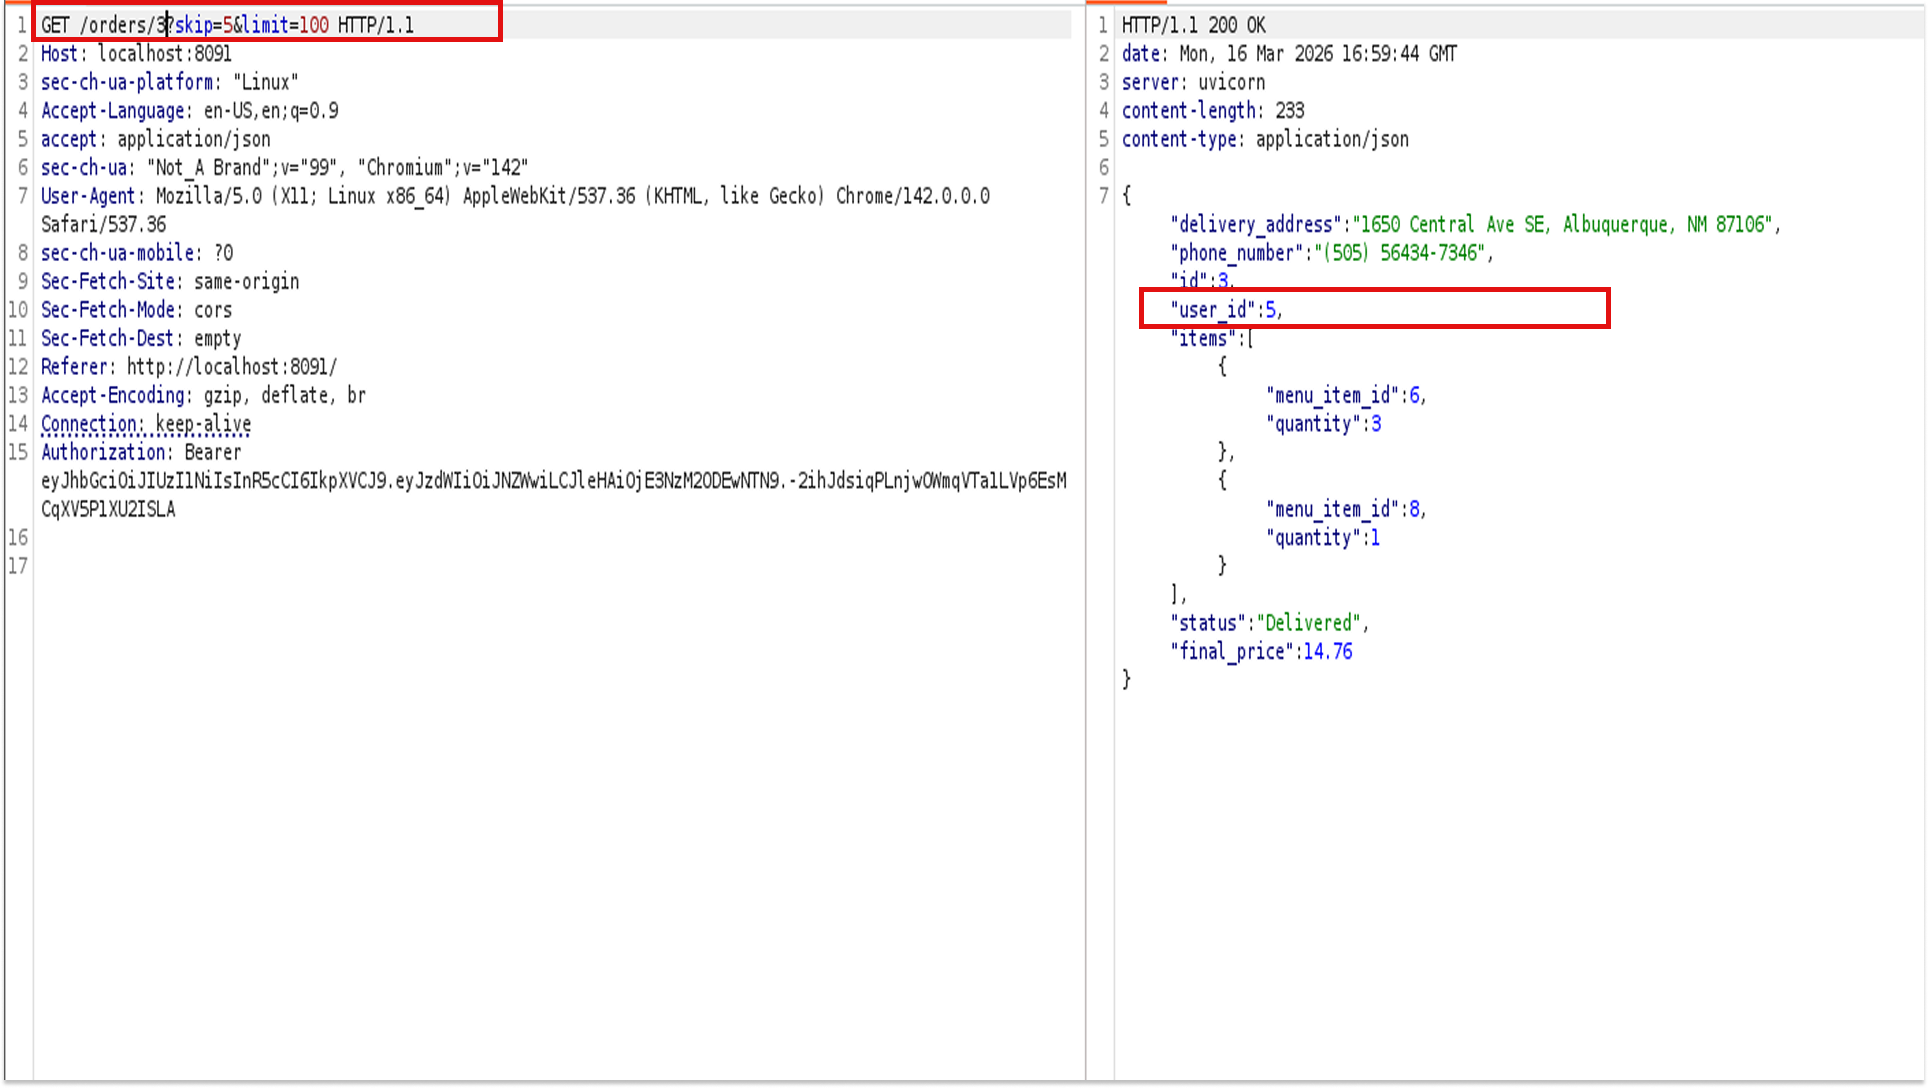Click the delivery_address value in response

pyautogui.click(x=1564, y=225)
